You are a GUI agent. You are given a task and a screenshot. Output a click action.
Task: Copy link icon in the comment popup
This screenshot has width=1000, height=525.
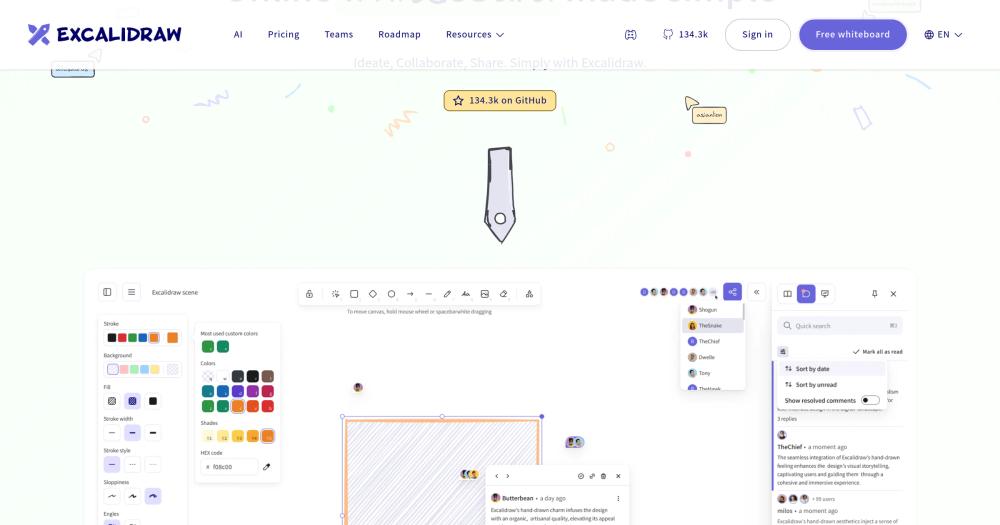click(592, 476)
